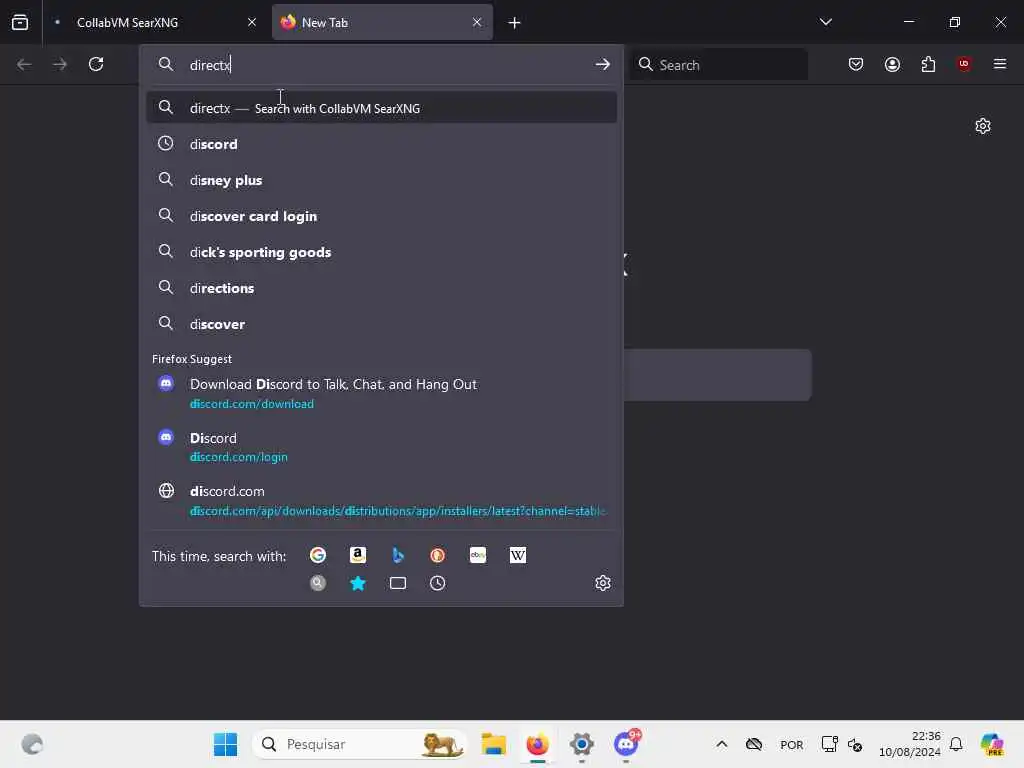Open a new tab with plus button
The width and height of the screenshot is (1024, 768).
coord(515,23)
